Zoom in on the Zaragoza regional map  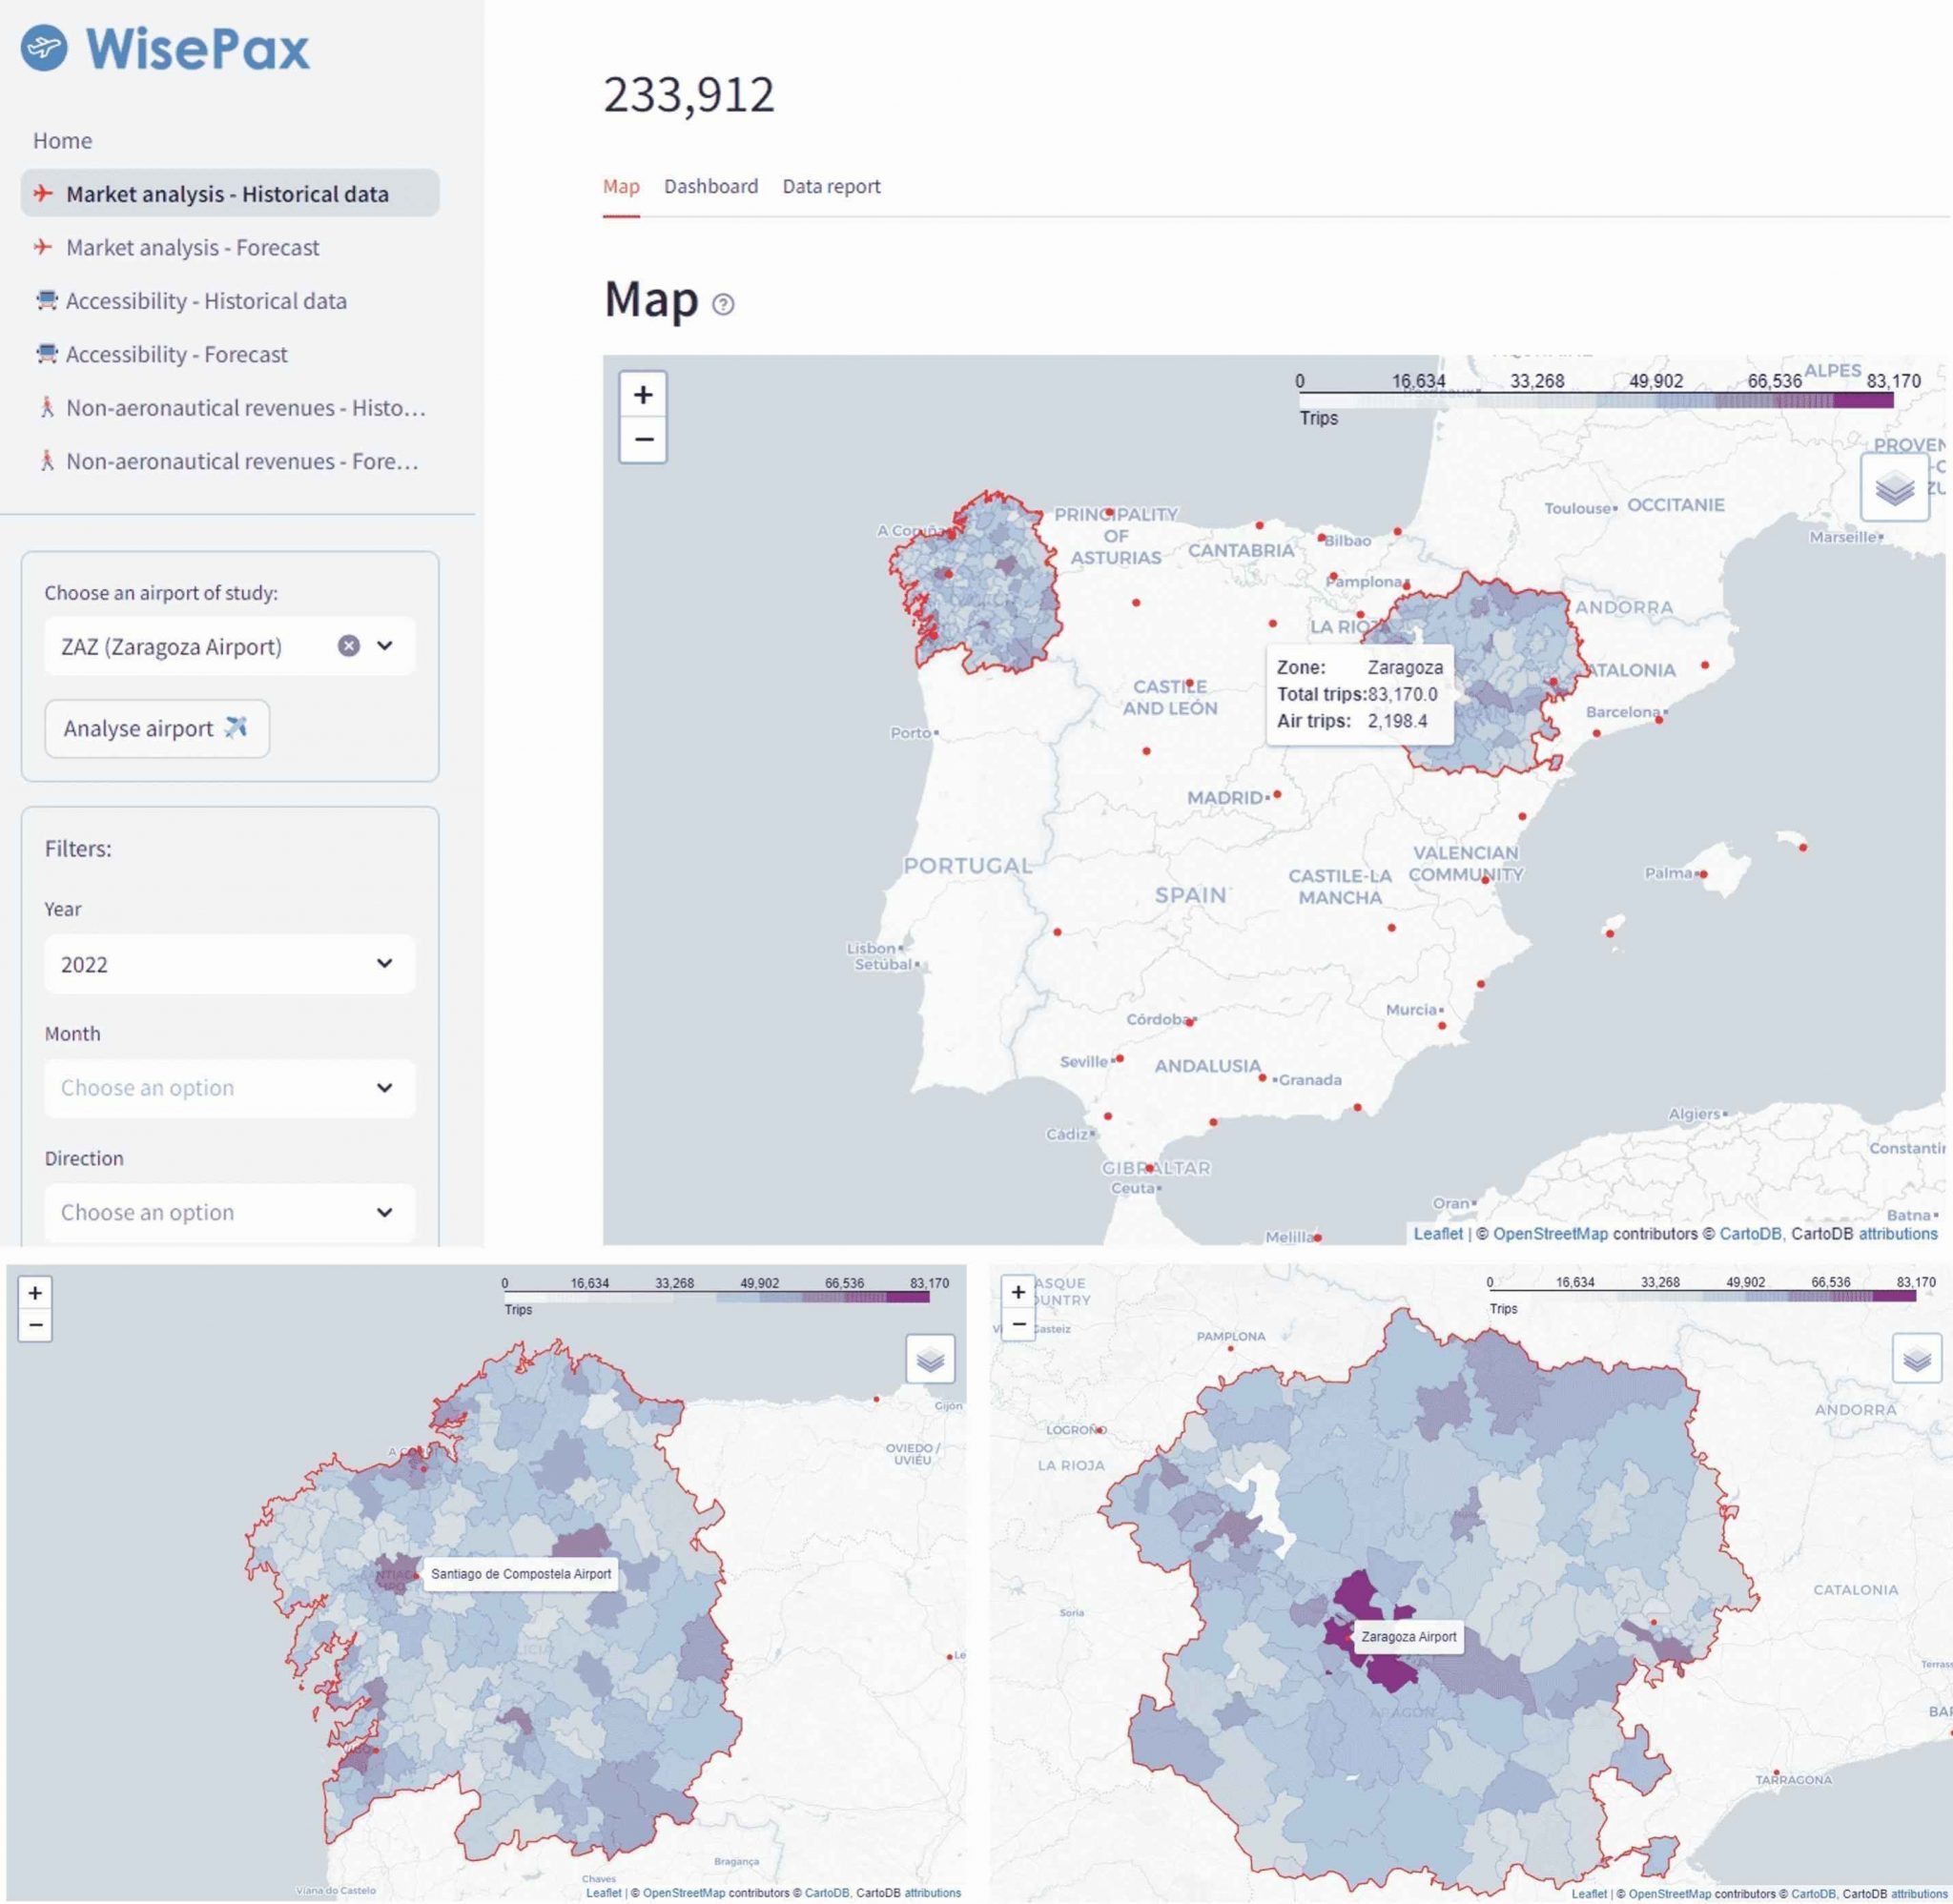click(1018, 1291)
